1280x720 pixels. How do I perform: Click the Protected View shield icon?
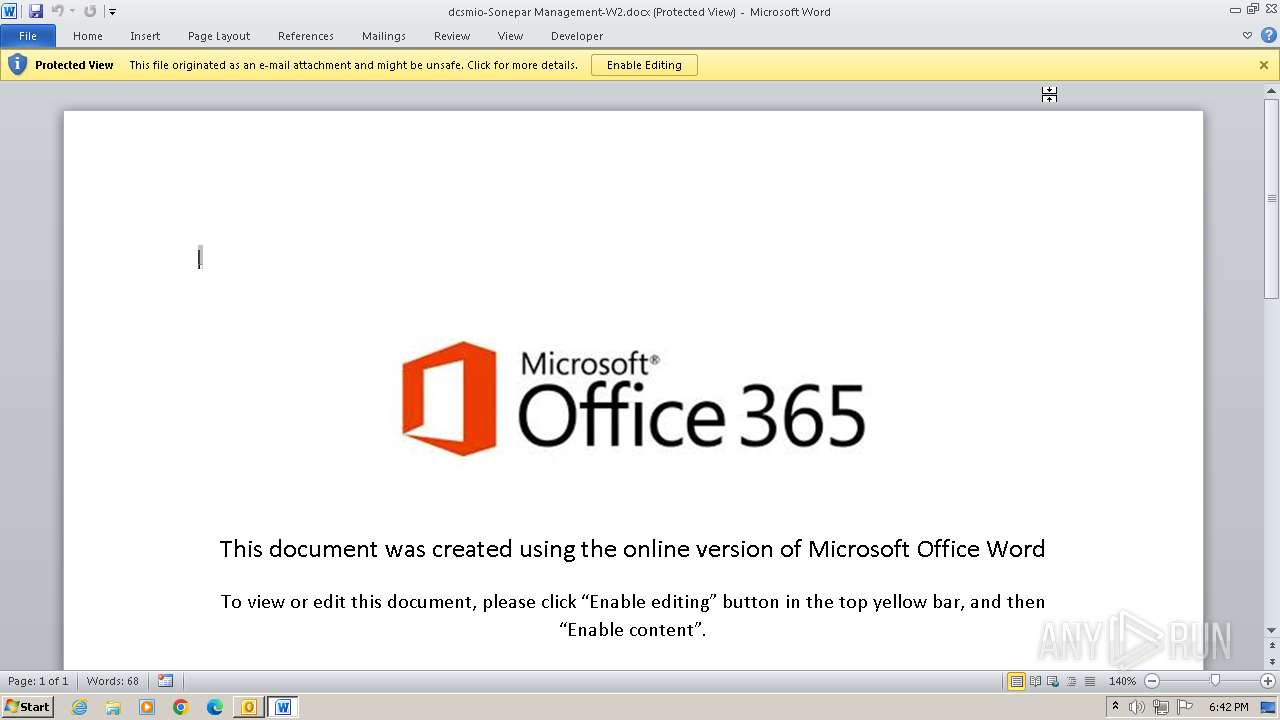coord(17,65)
